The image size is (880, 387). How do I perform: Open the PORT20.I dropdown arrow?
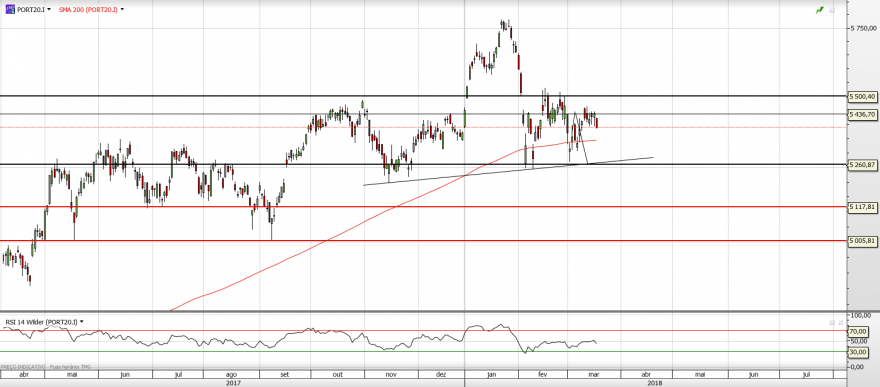click(49, 10)
